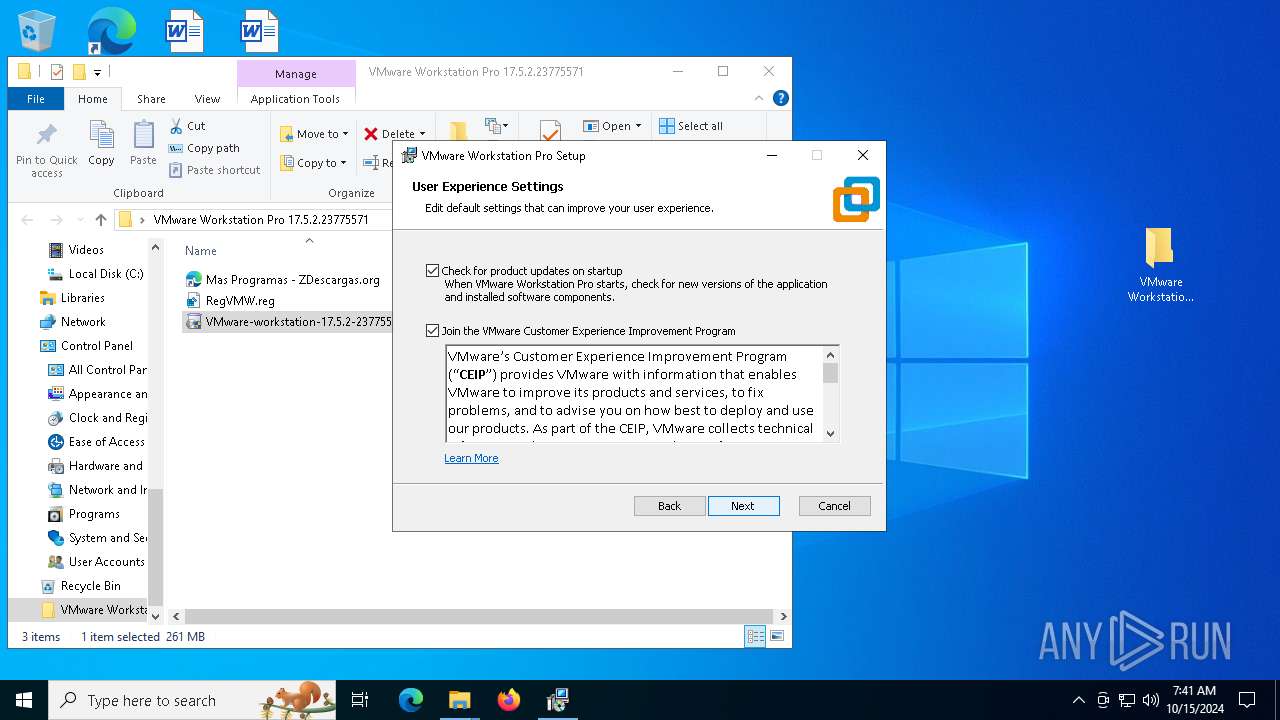Viewport: 1280px width, 720px height.
Task: Open the Copy to dropdown
Action: coord(313,163)
